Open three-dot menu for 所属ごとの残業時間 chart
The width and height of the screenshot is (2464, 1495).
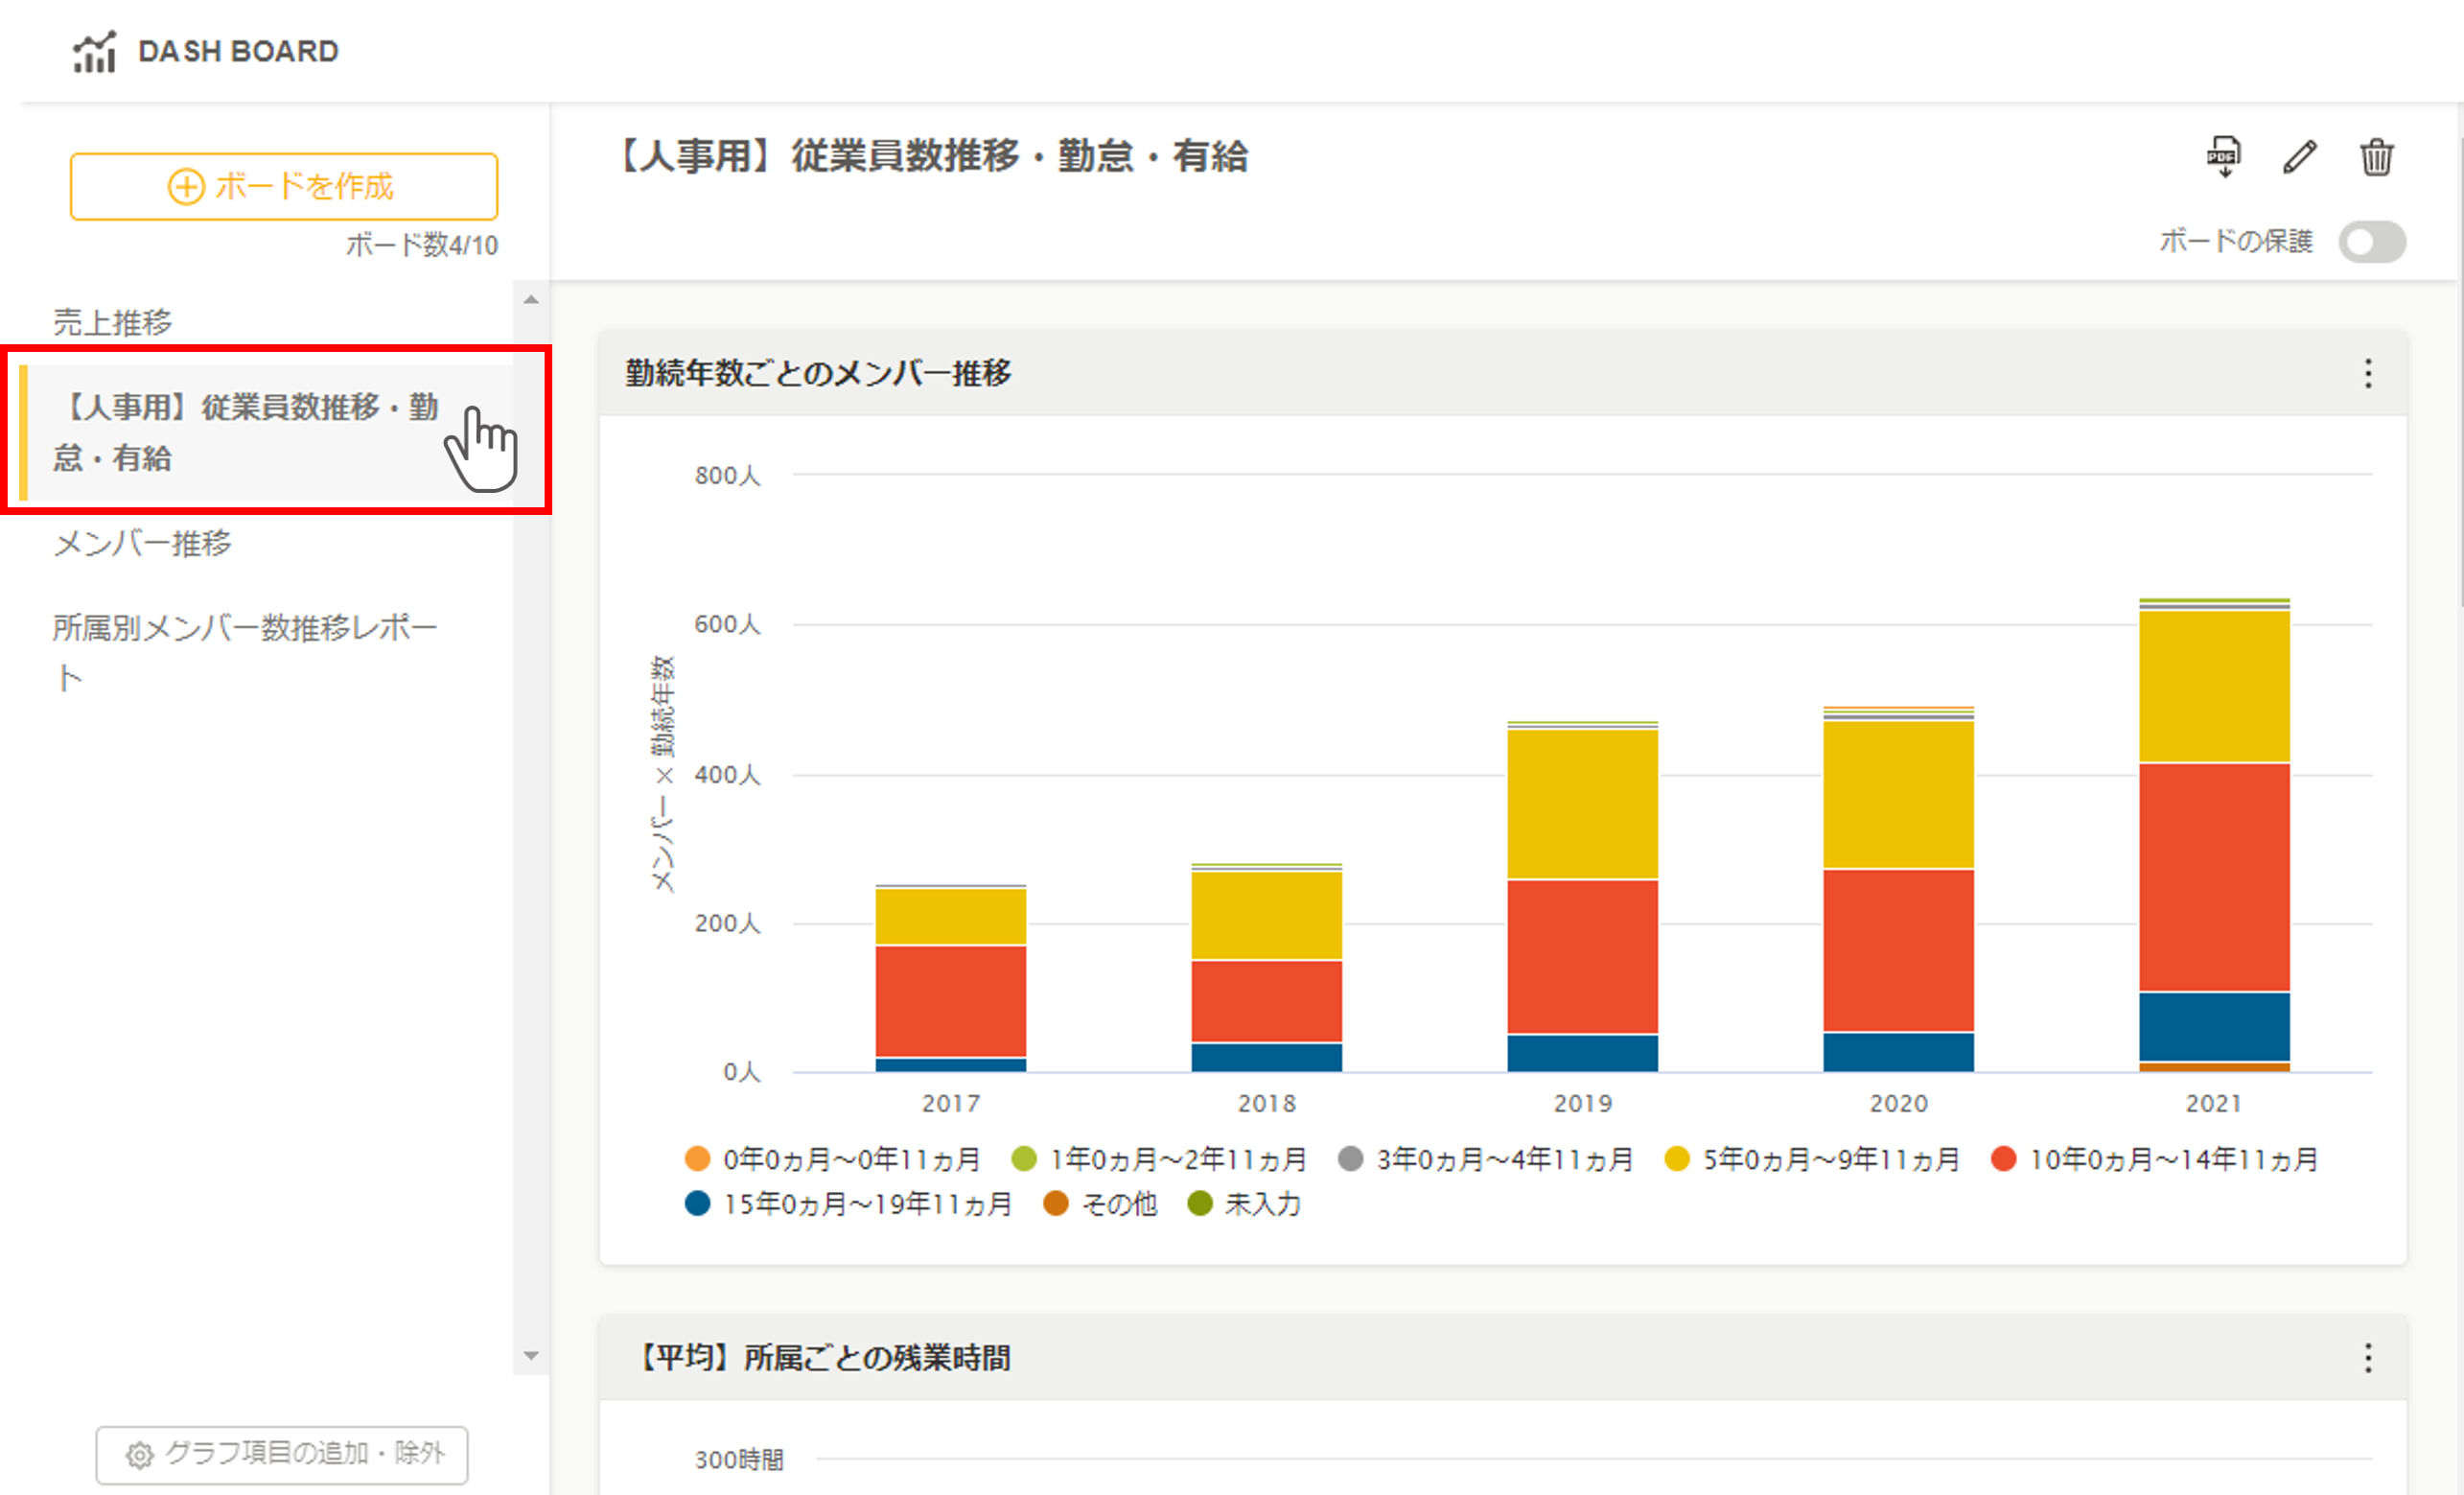pyautogui.click(x=2367, y=1358)
